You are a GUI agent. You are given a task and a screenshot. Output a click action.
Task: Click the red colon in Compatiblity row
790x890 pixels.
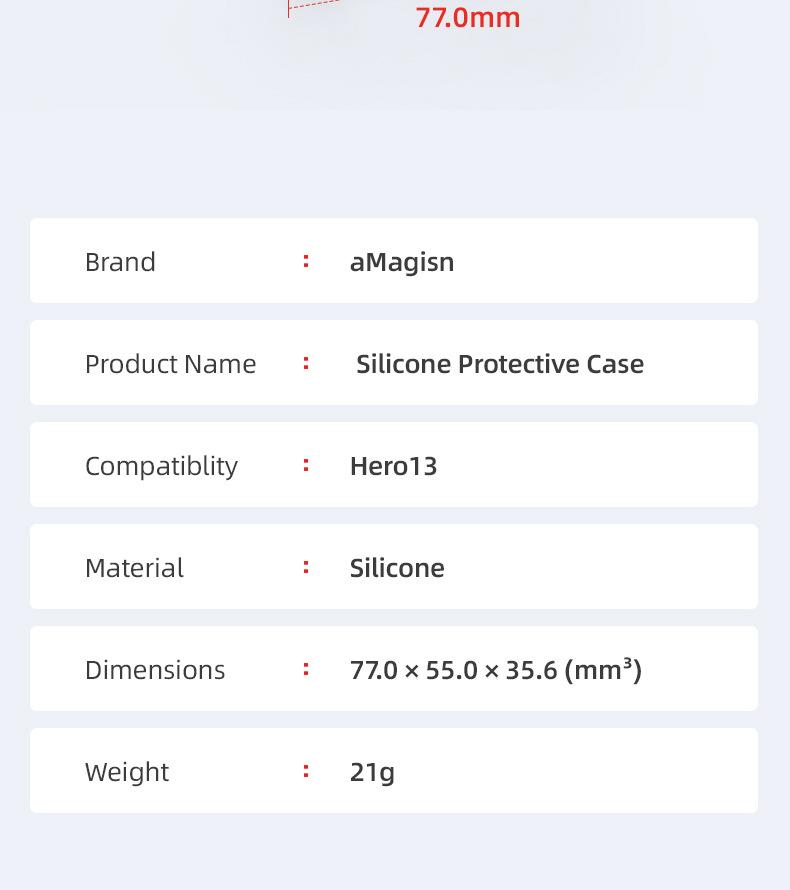pyautogui.click(x=306, y=465)
